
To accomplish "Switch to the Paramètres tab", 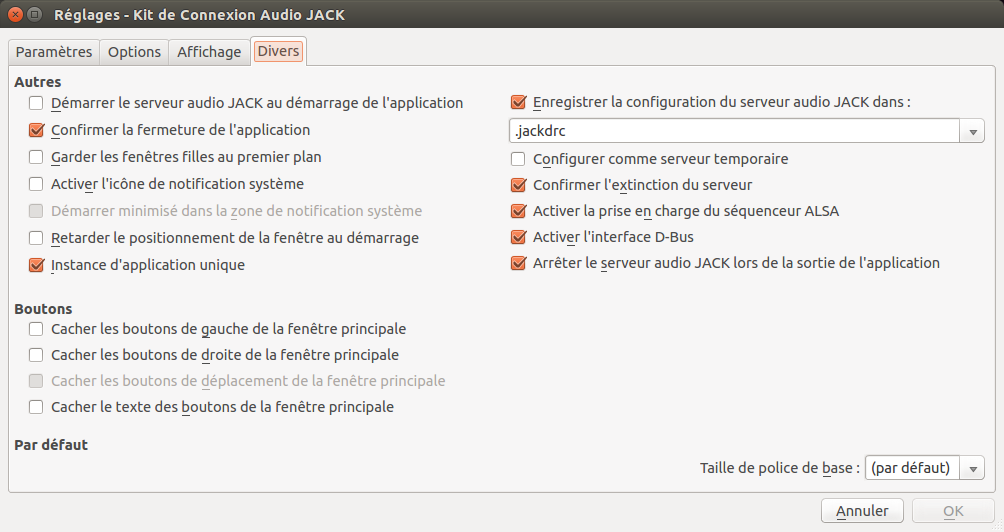I will (54, 52).
